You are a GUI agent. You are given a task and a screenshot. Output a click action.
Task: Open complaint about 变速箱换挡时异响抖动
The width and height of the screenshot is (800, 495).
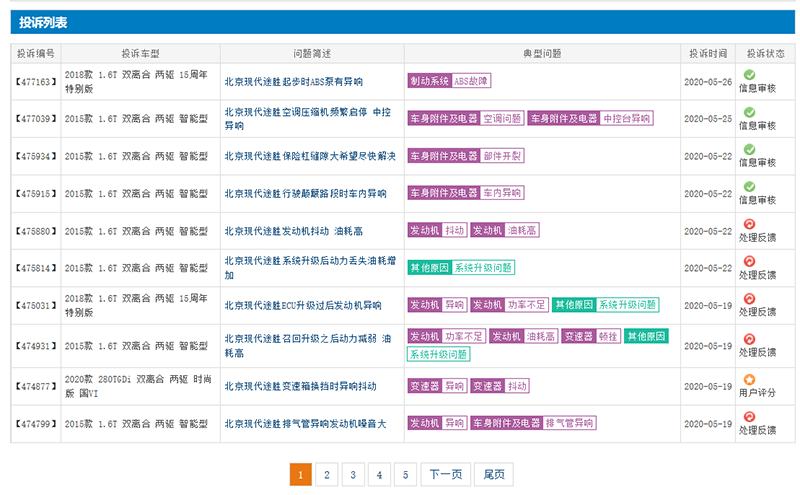pos(300,386)
